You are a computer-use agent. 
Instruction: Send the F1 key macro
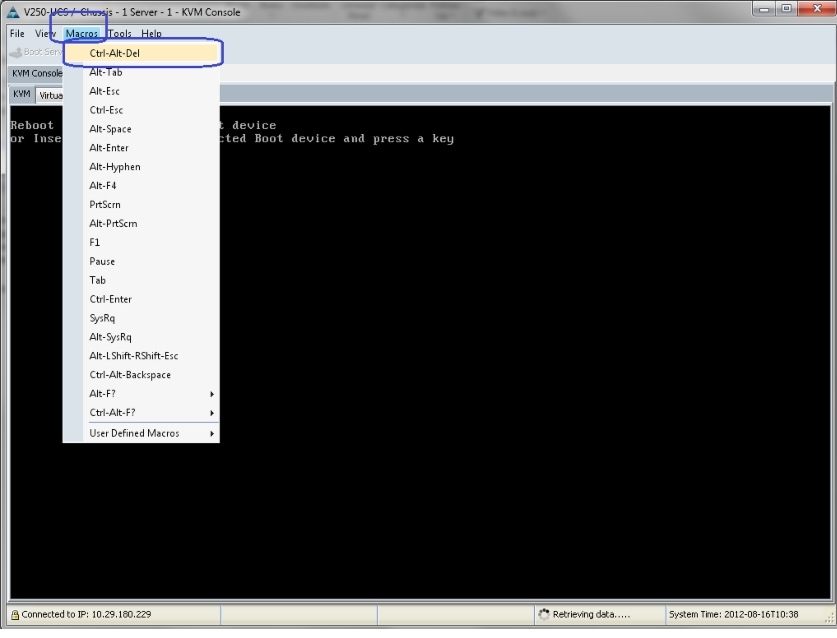coord(141,243)
